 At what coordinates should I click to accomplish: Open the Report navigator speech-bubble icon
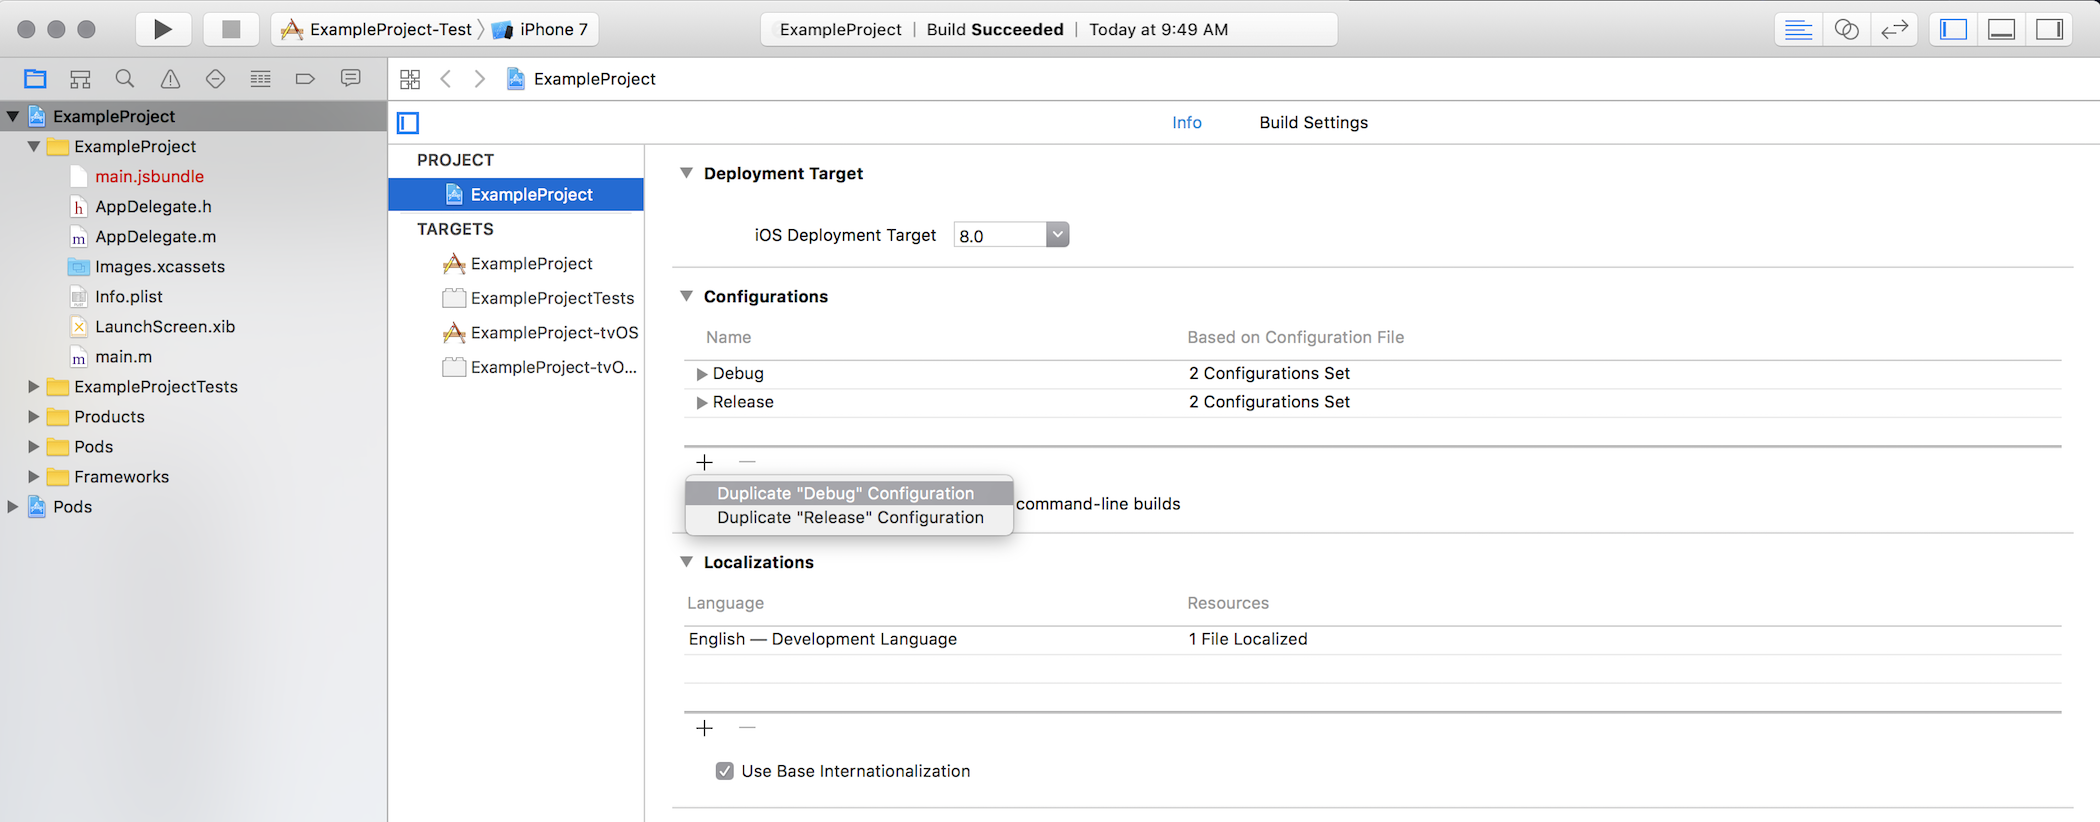(x=350, y=78)
